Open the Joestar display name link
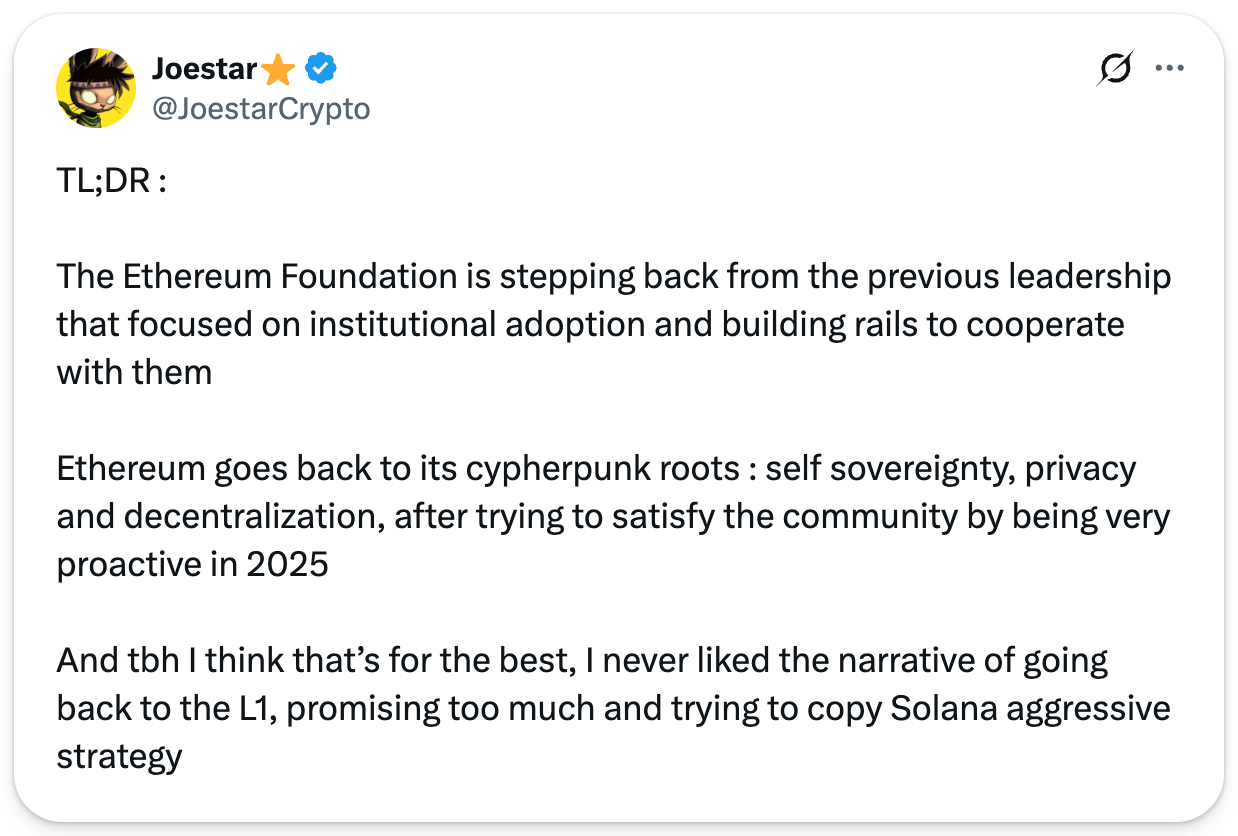This screenshot has width=1238, height=836. [x=205, y=69]
